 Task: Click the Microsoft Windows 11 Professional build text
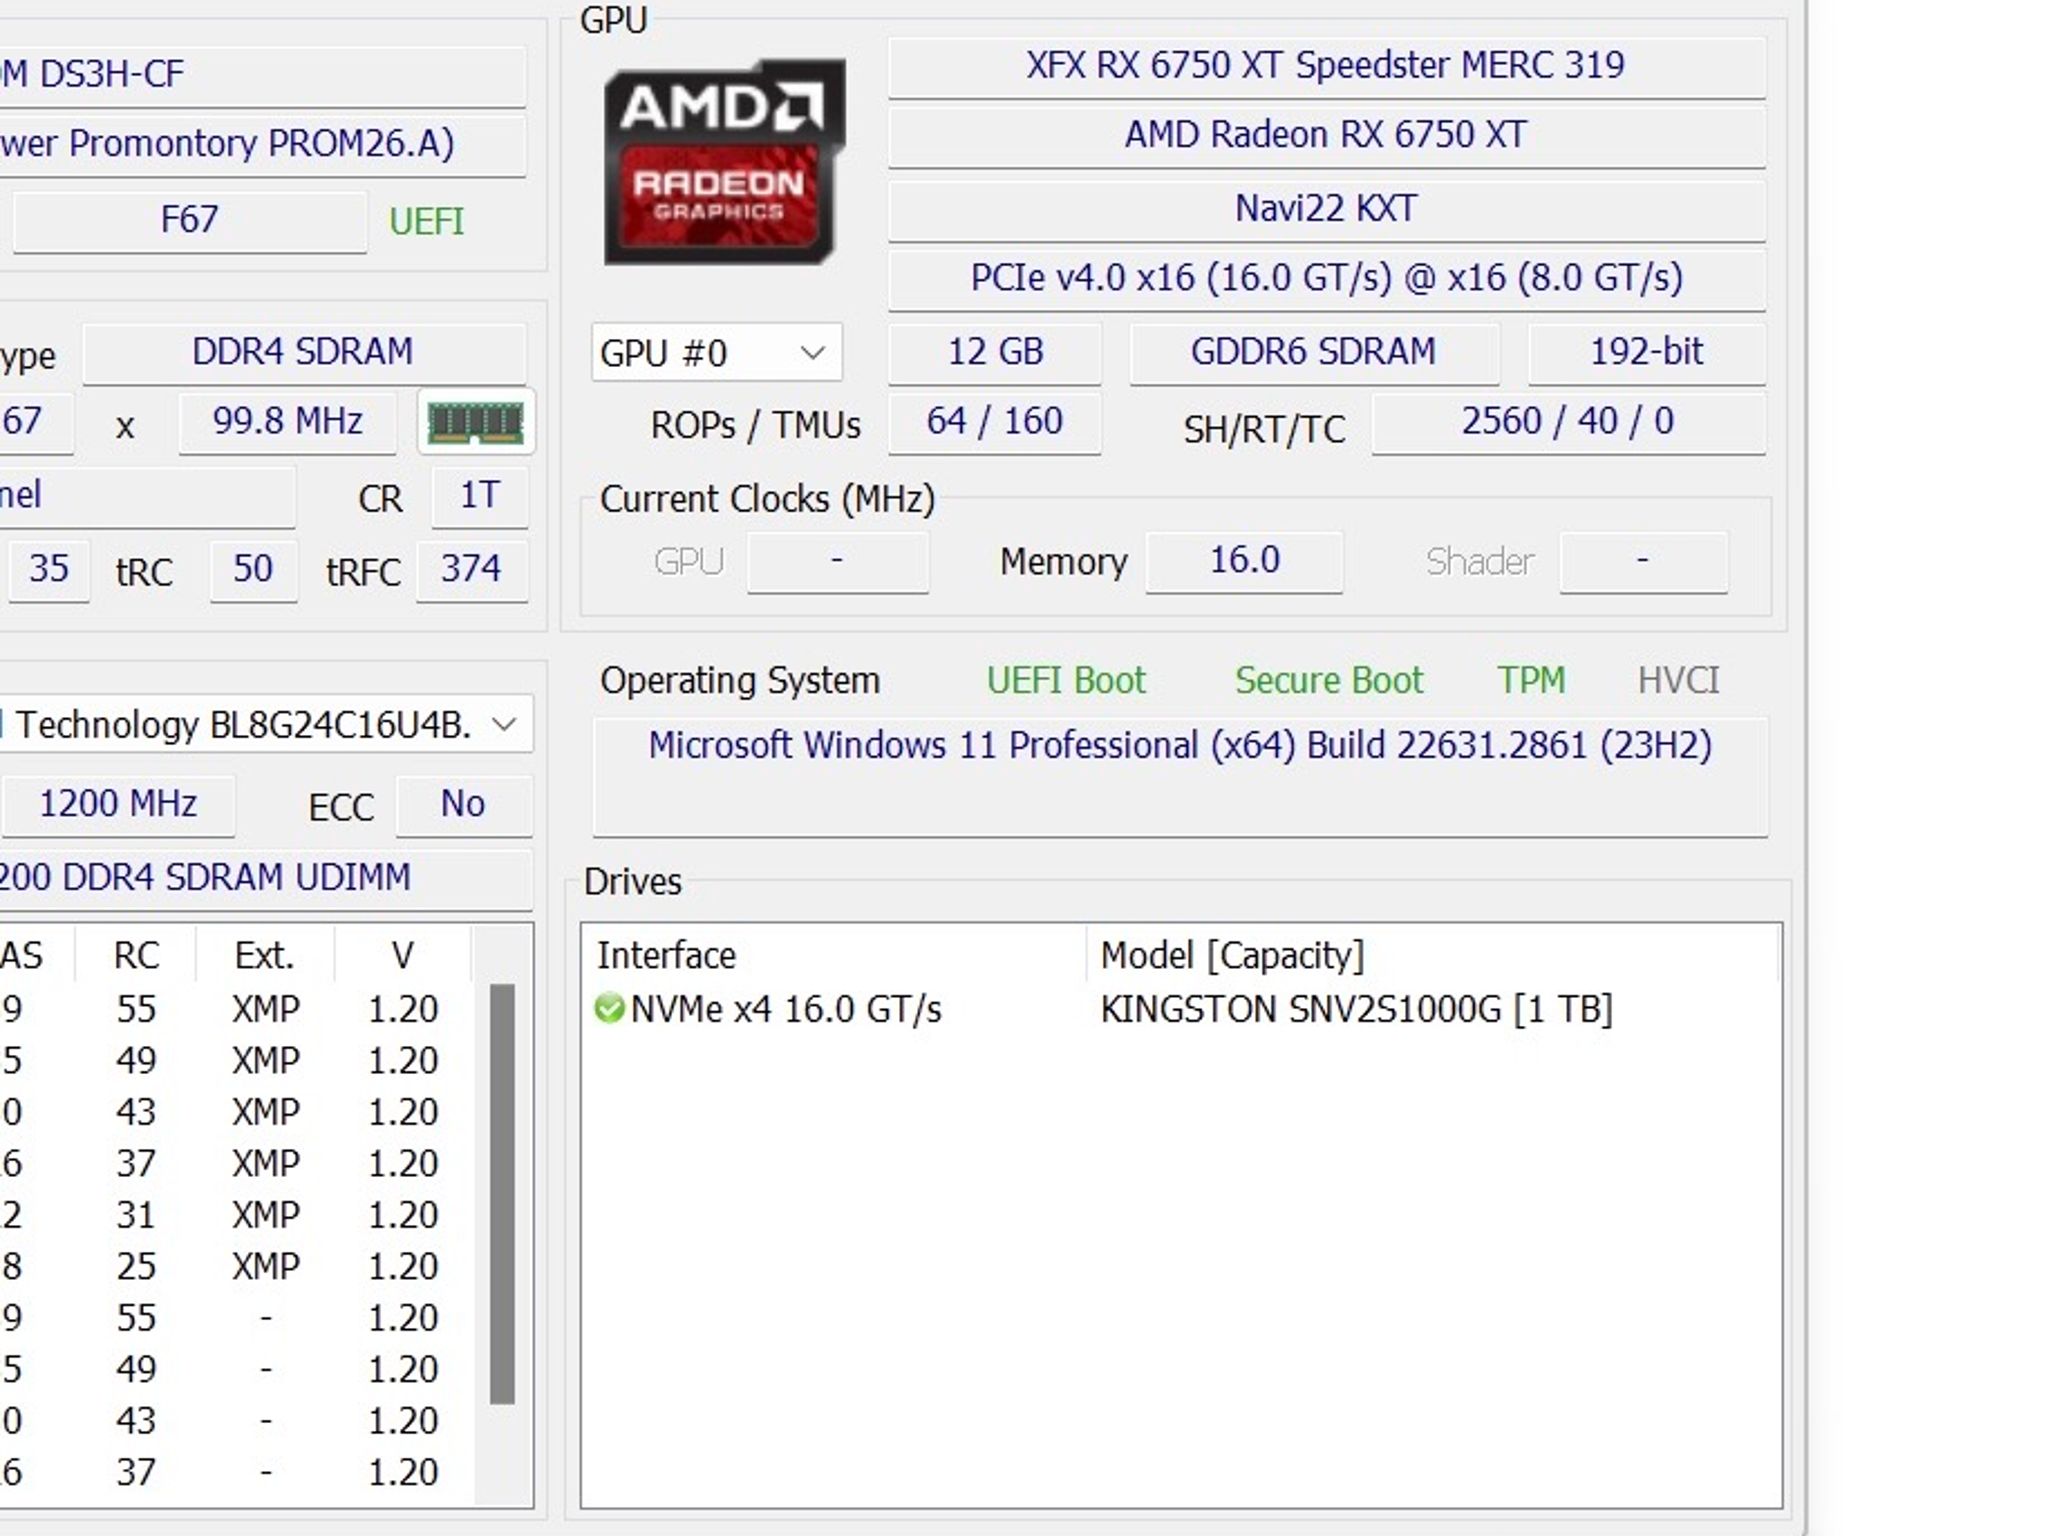click(x=1180, y=746)
